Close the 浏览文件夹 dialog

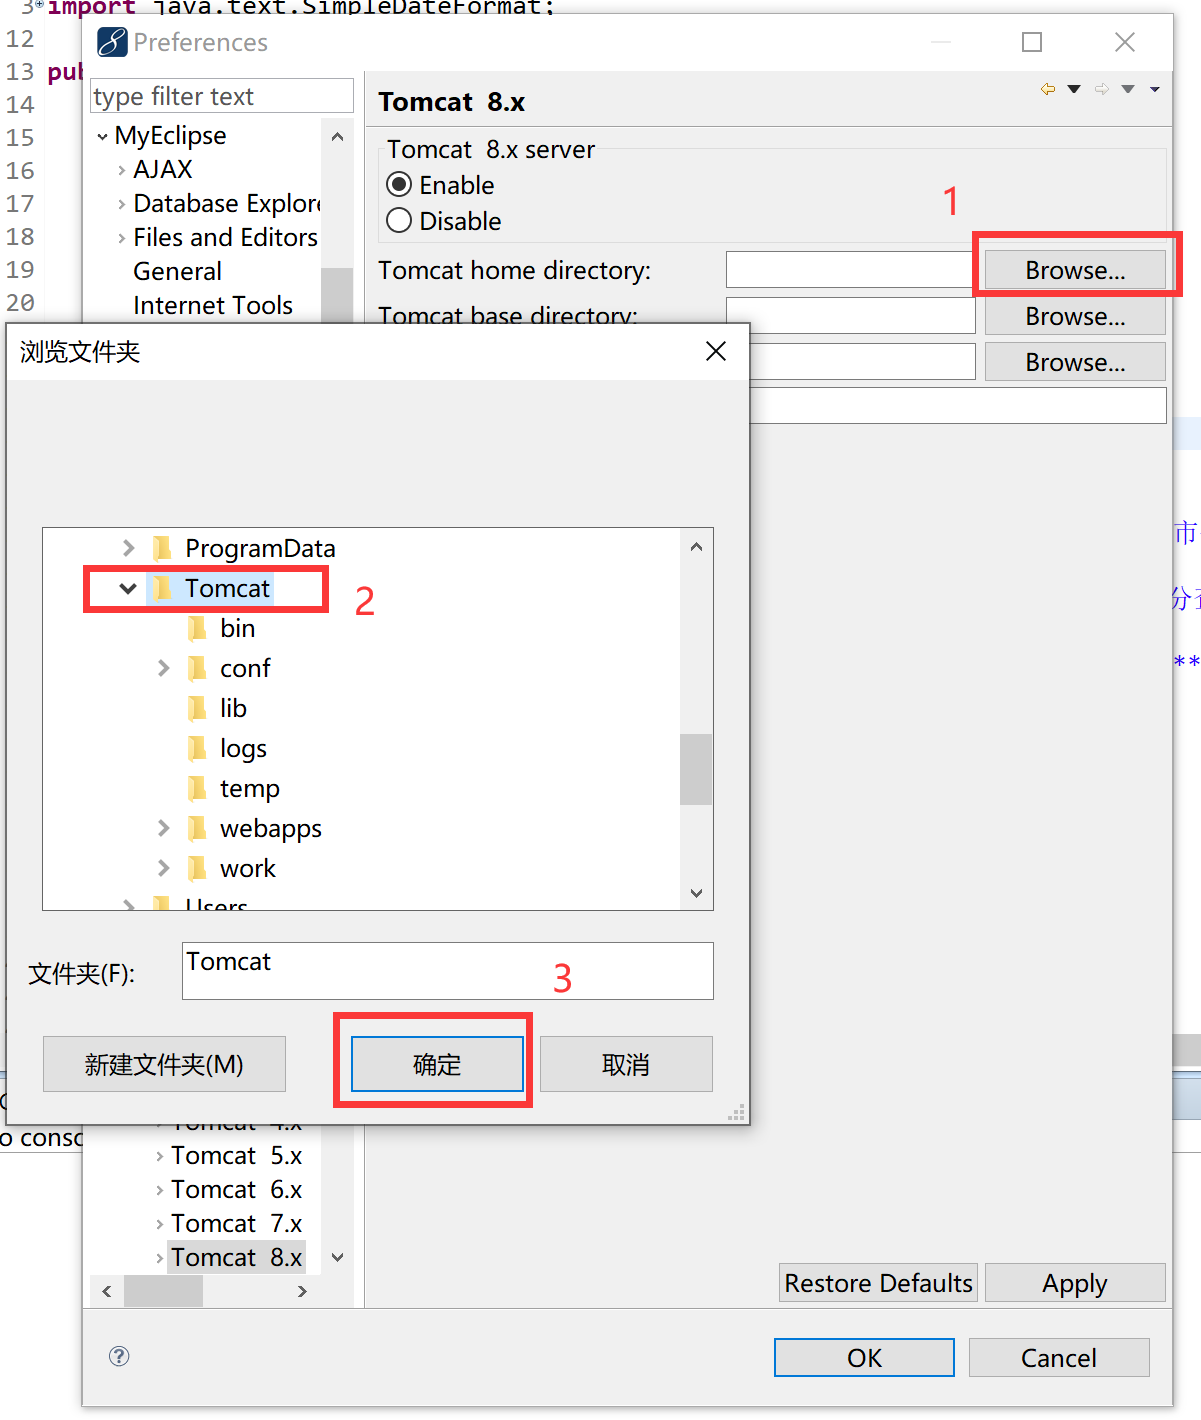click(716, 351)
